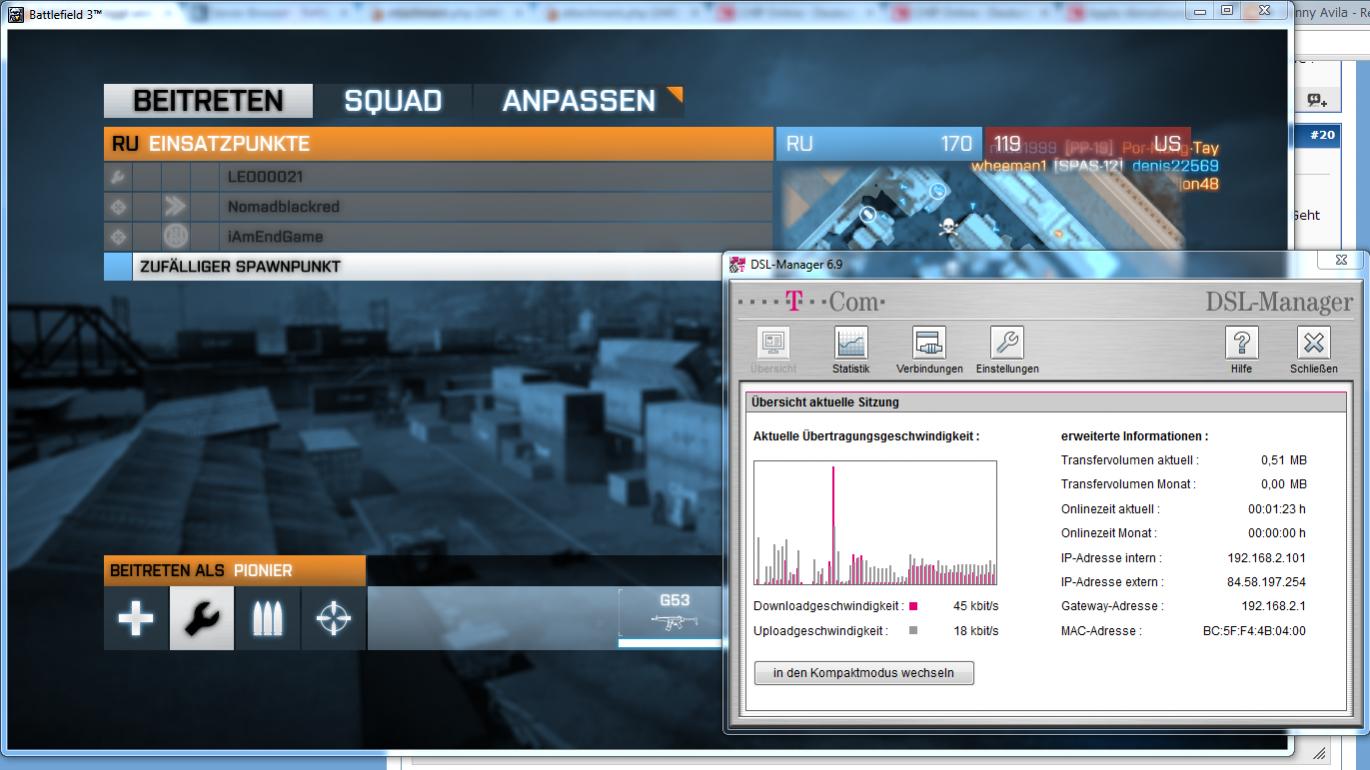Select the ammo bullets support class icon
Viewport: 1370px width, 770px height.
click(268, 618)
